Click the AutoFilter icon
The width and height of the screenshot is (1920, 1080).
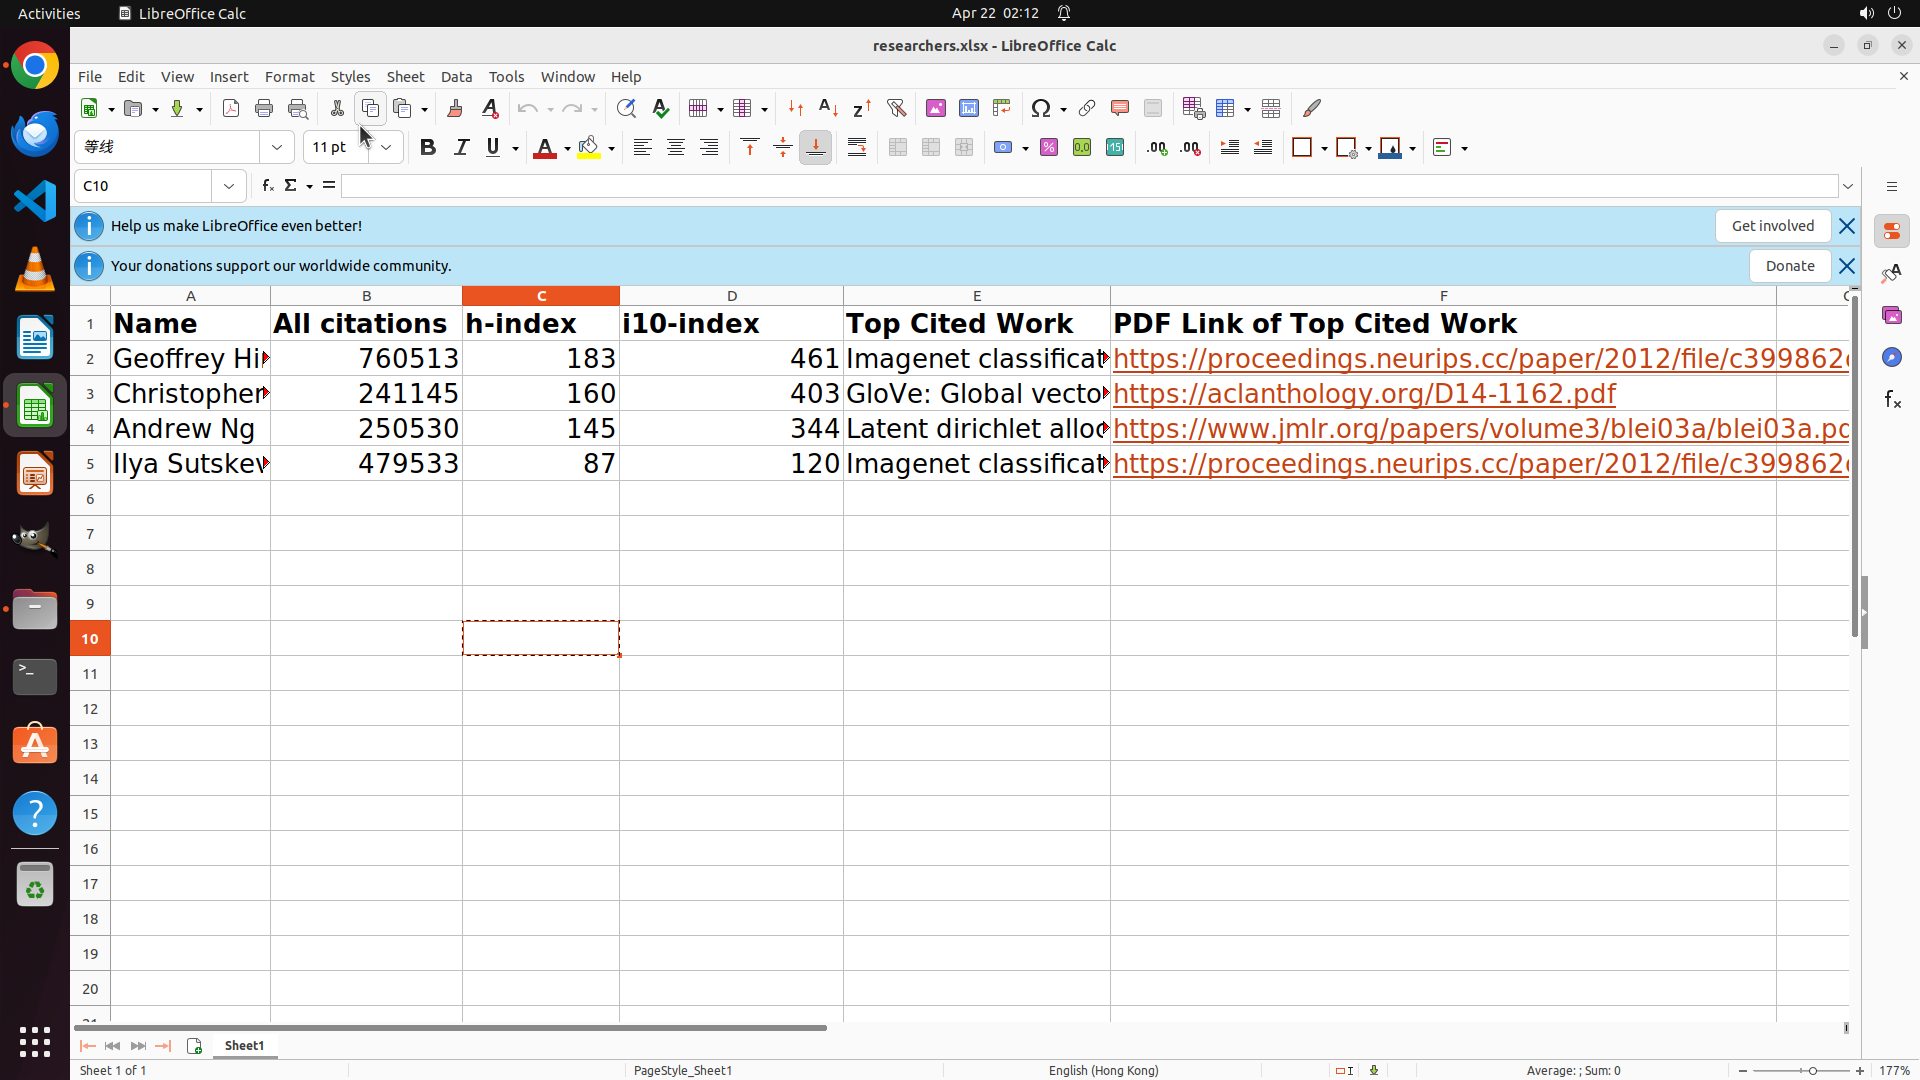896,108
